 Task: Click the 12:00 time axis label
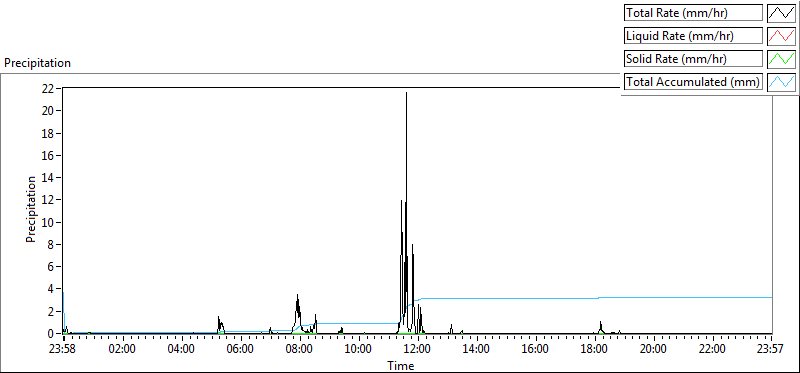tap(417, 350)
